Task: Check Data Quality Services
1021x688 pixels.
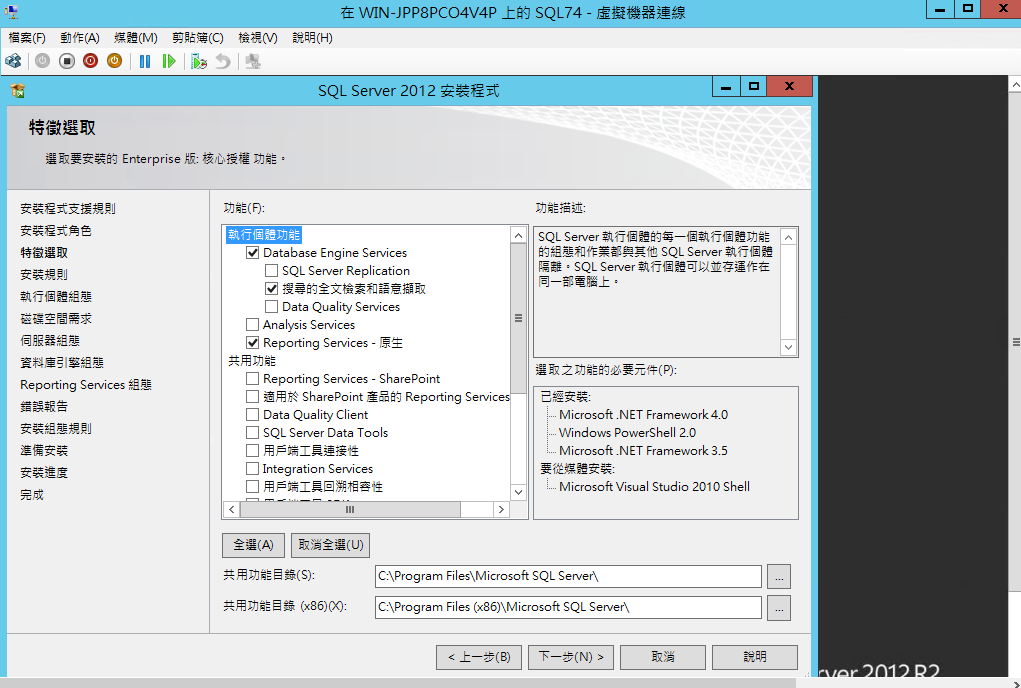Action: pos(272,307)
